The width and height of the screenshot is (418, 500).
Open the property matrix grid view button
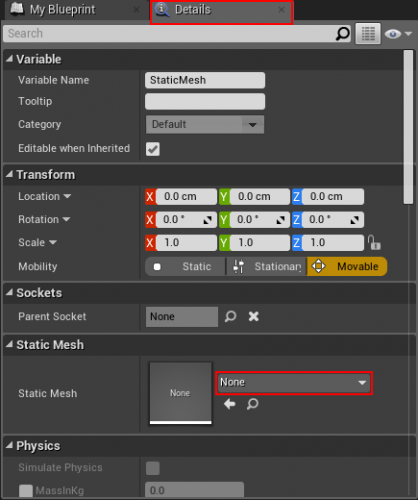[368, 34]
